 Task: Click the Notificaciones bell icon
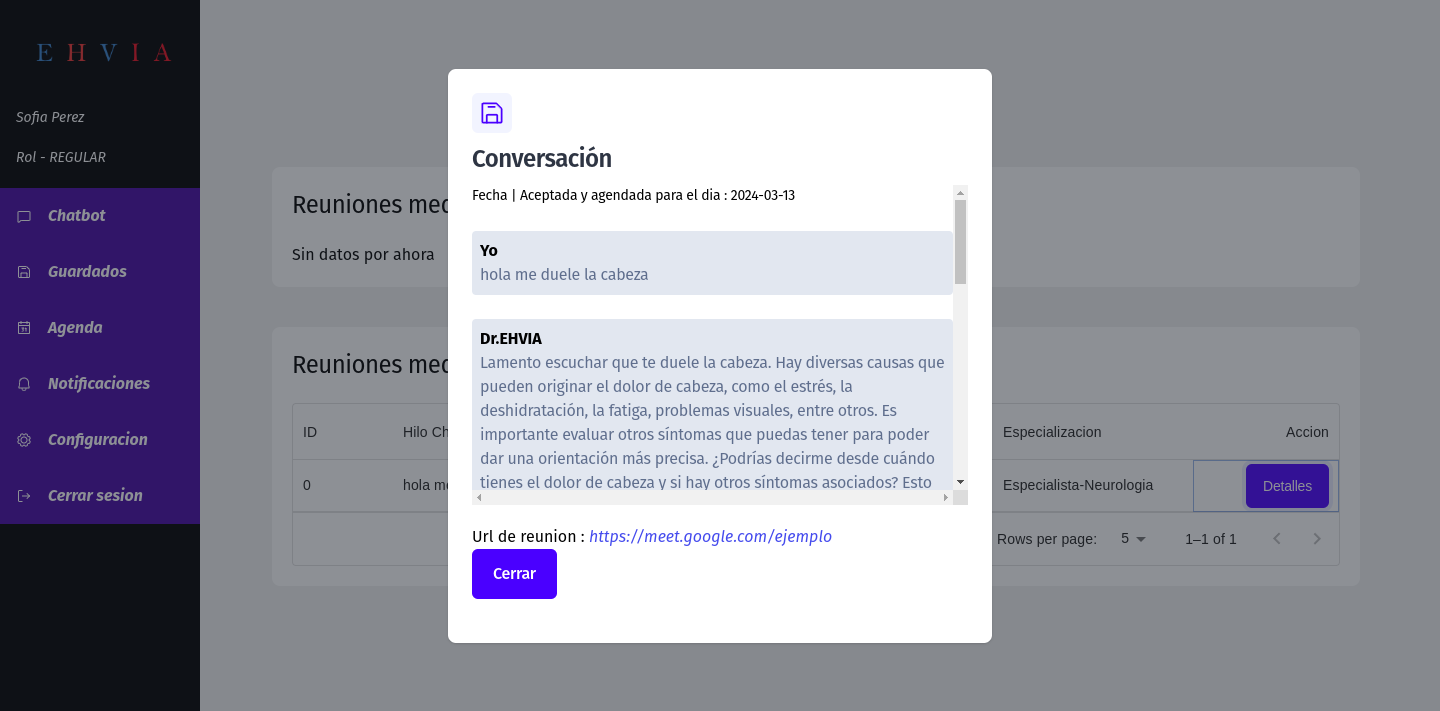(x=24, y=384)
